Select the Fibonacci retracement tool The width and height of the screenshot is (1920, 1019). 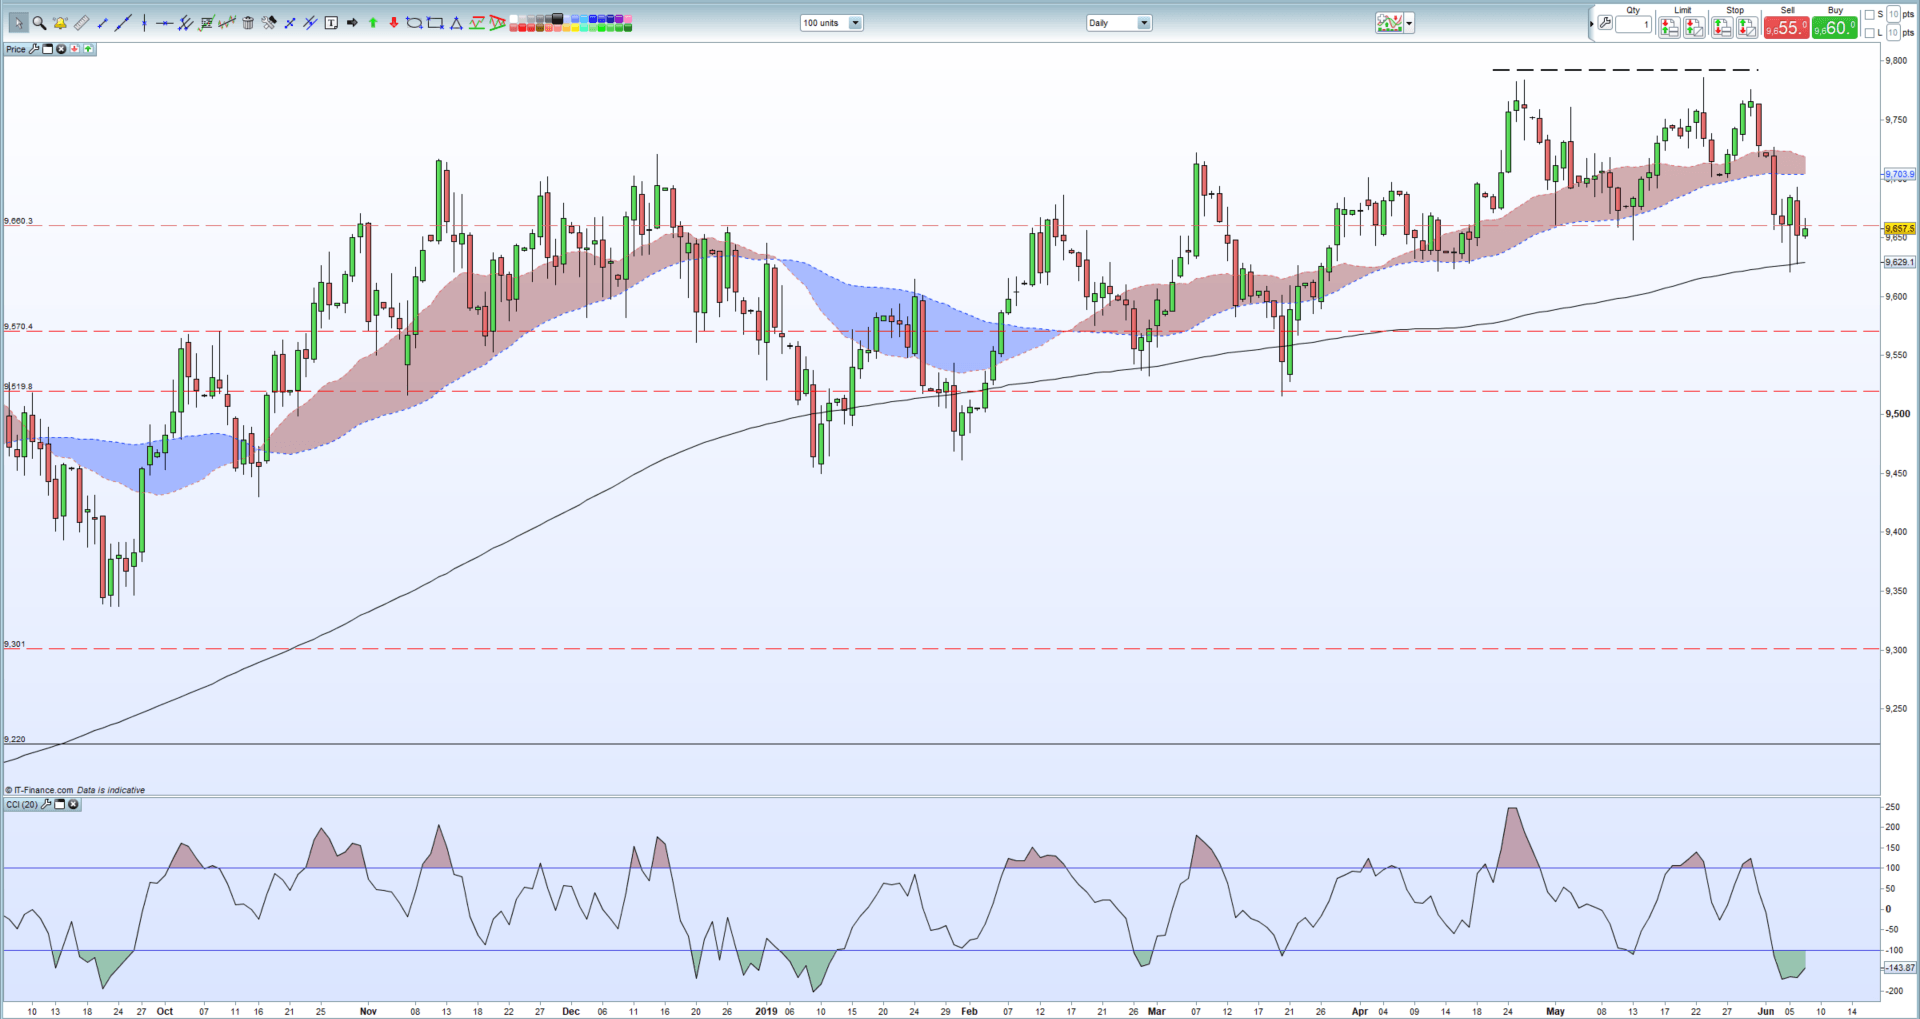(207, 23)
